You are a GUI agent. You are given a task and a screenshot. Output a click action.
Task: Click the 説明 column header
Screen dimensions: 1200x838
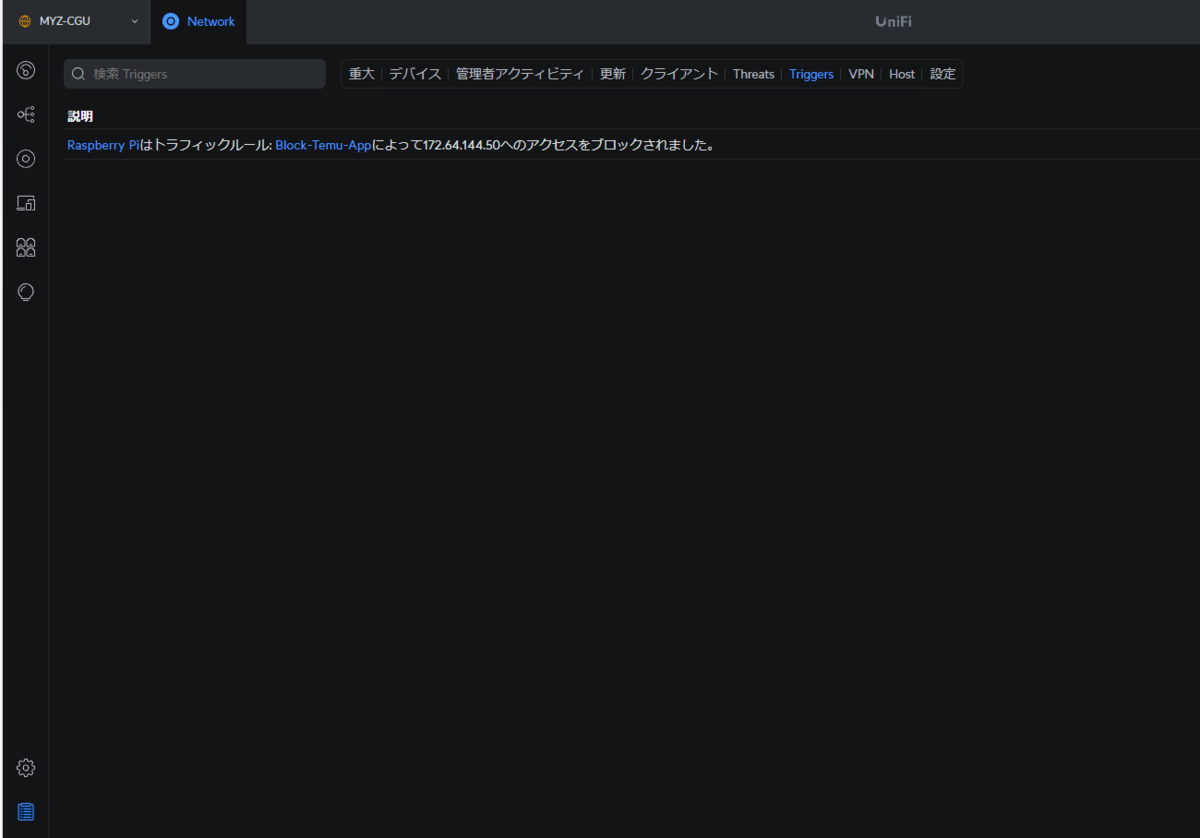80,117
